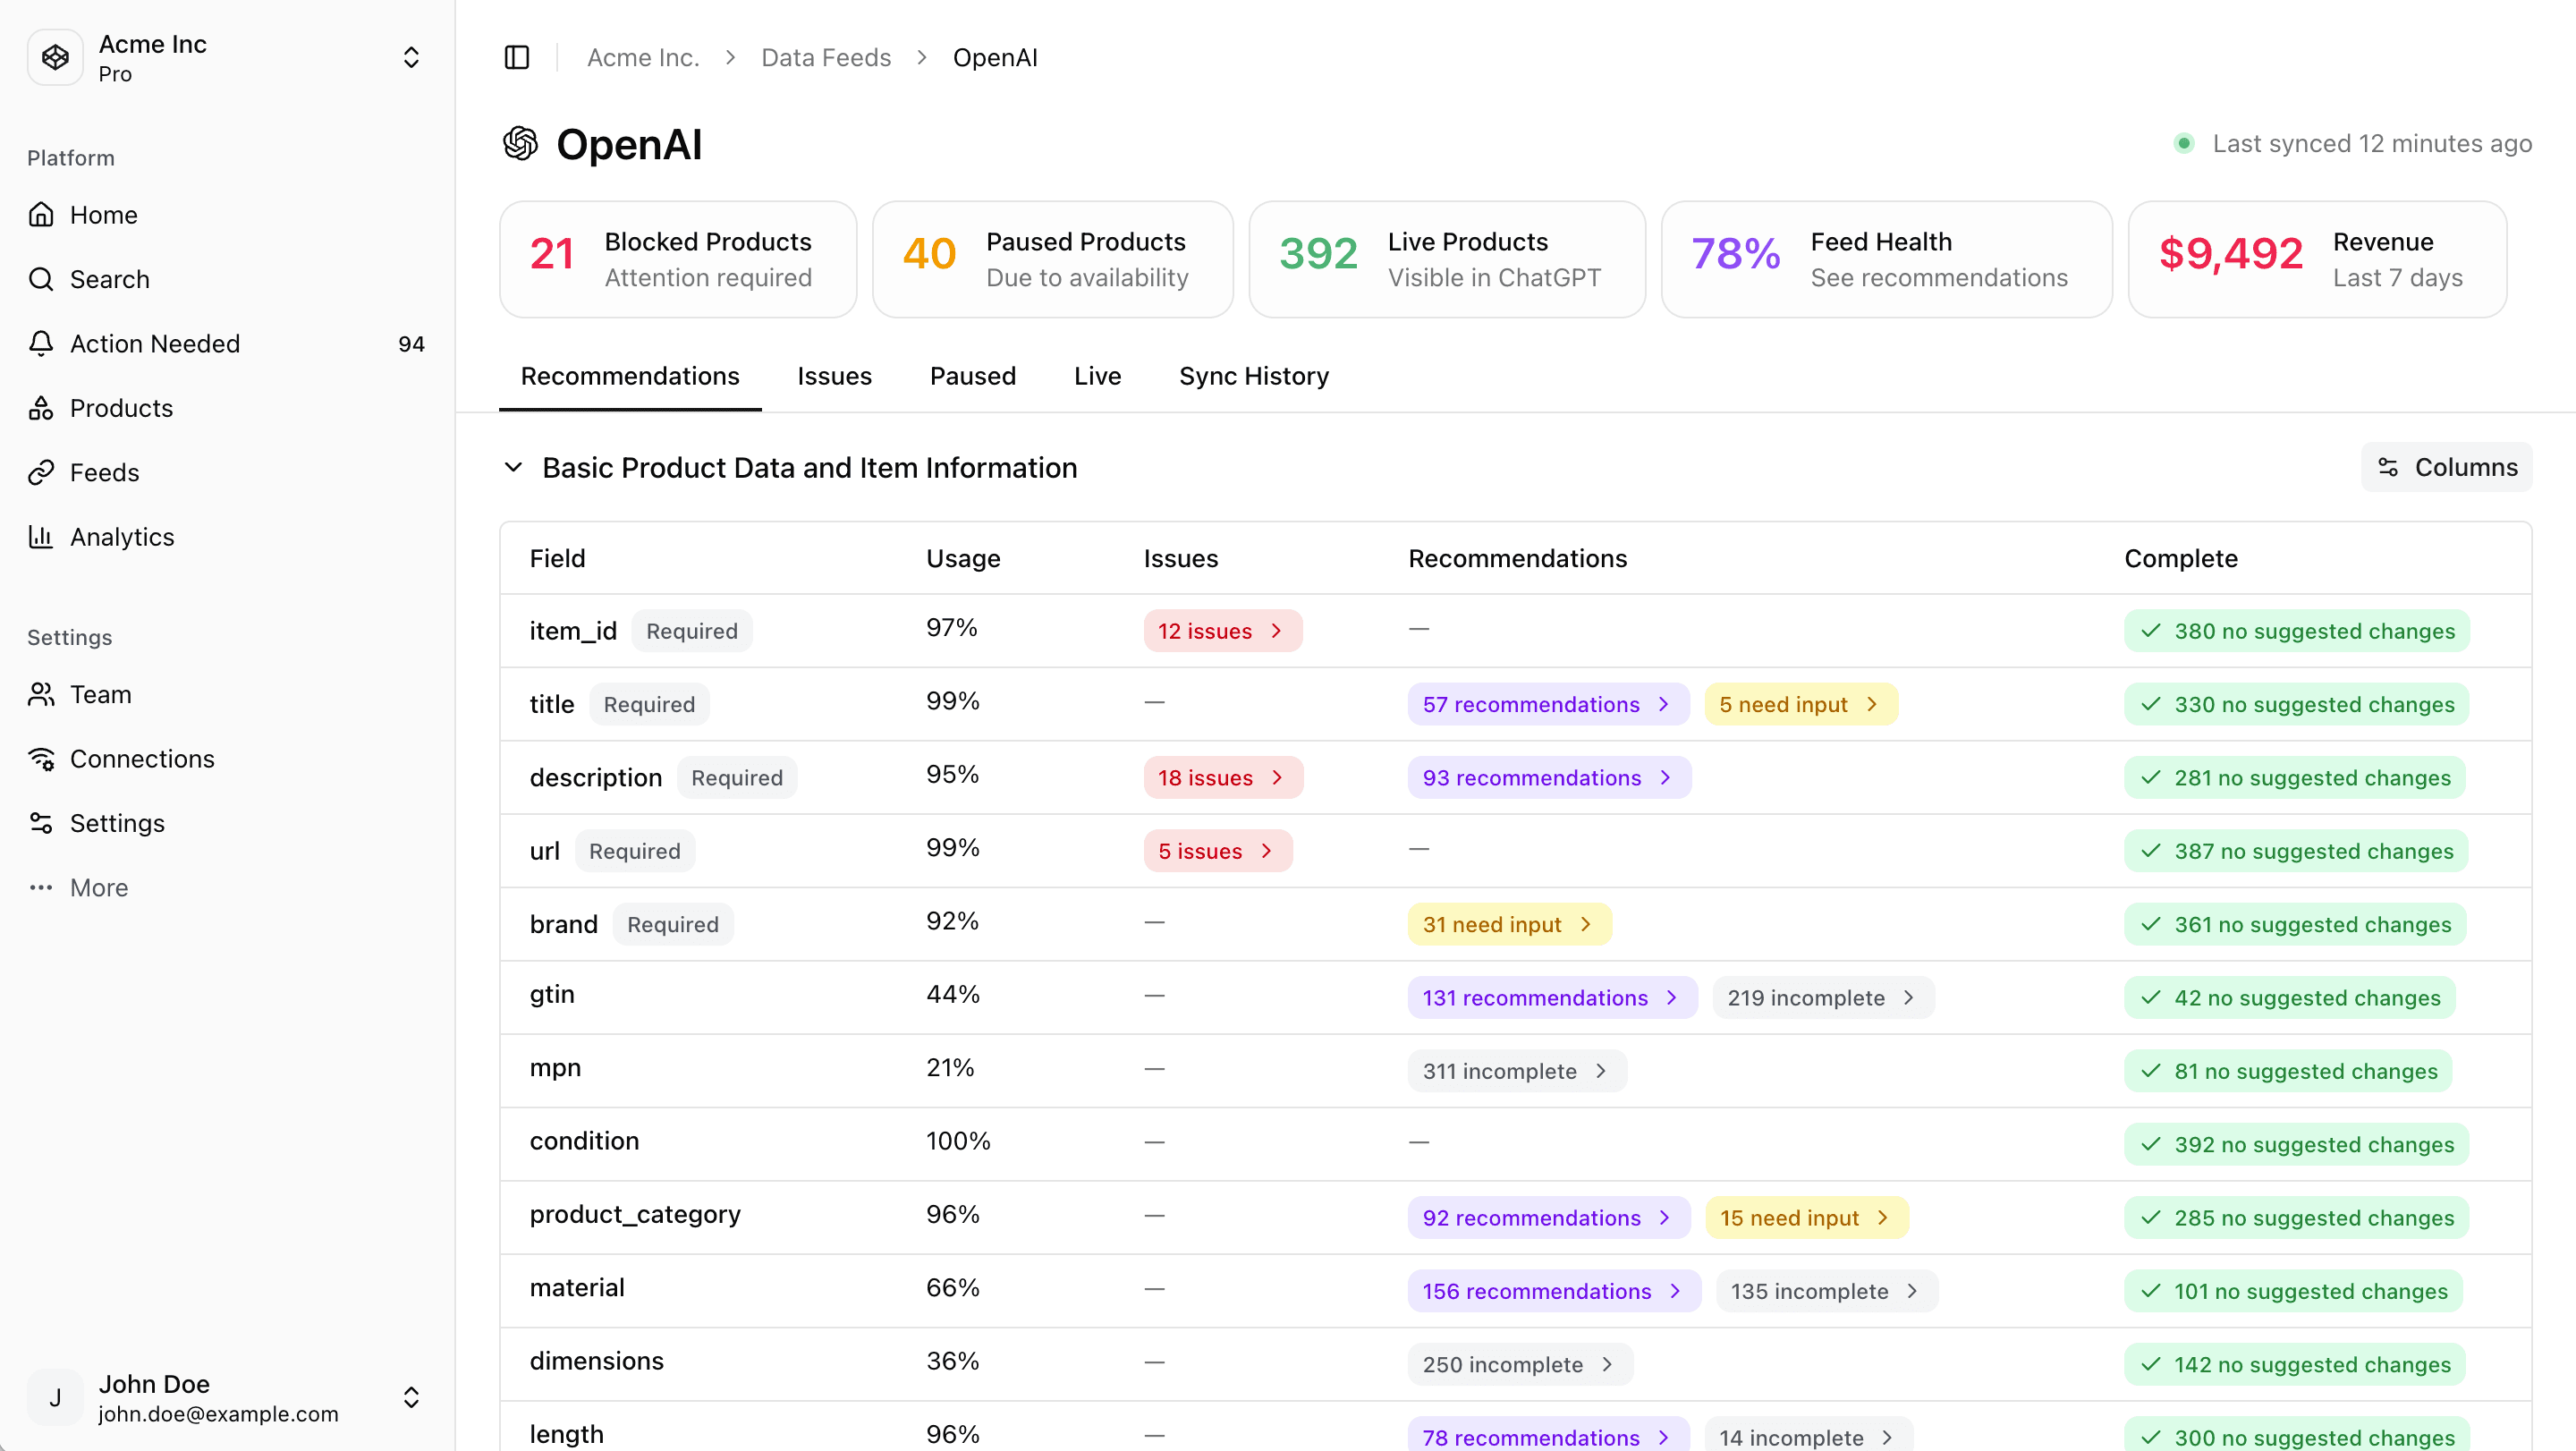Open the Acme Inc workspace switcher
The height and width of the screenshot is (1451, 2576).
pyautogui.click(x=411, y=57)
